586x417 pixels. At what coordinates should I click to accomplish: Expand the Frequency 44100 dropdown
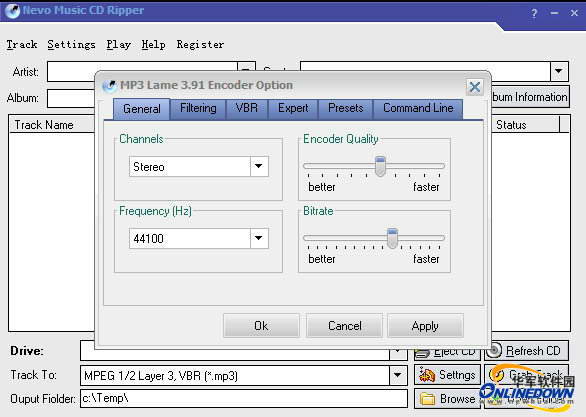coord(259,238)
